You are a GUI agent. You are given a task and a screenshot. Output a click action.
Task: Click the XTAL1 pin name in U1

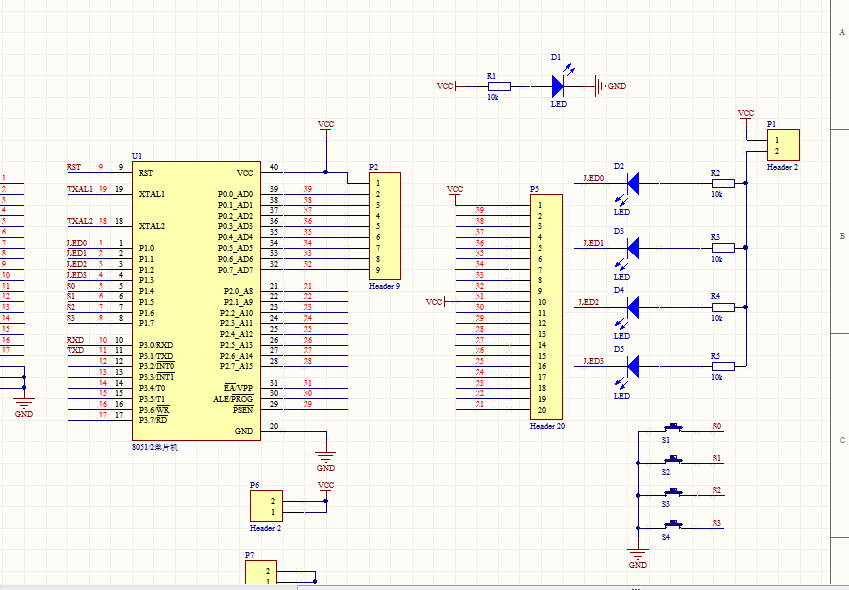click(152, 194)
